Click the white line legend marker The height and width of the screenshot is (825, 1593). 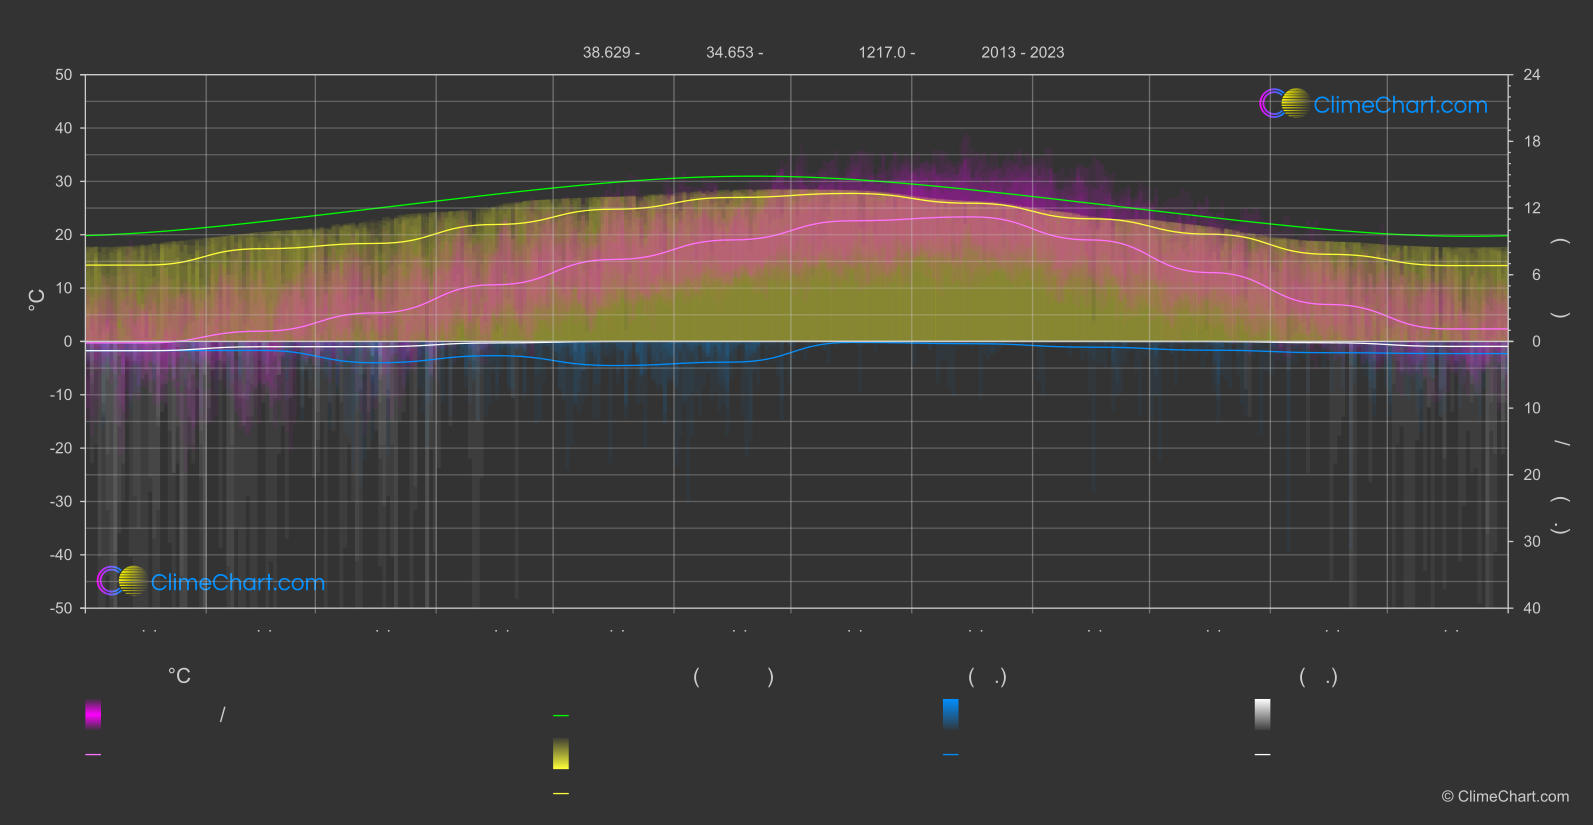1263,755
